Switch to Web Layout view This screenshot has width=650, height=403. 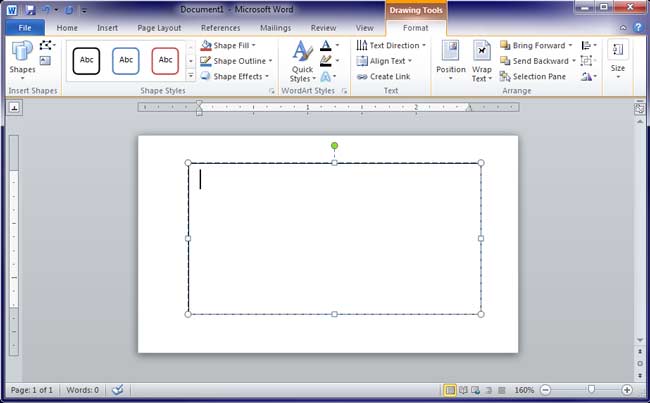[476, 390]
